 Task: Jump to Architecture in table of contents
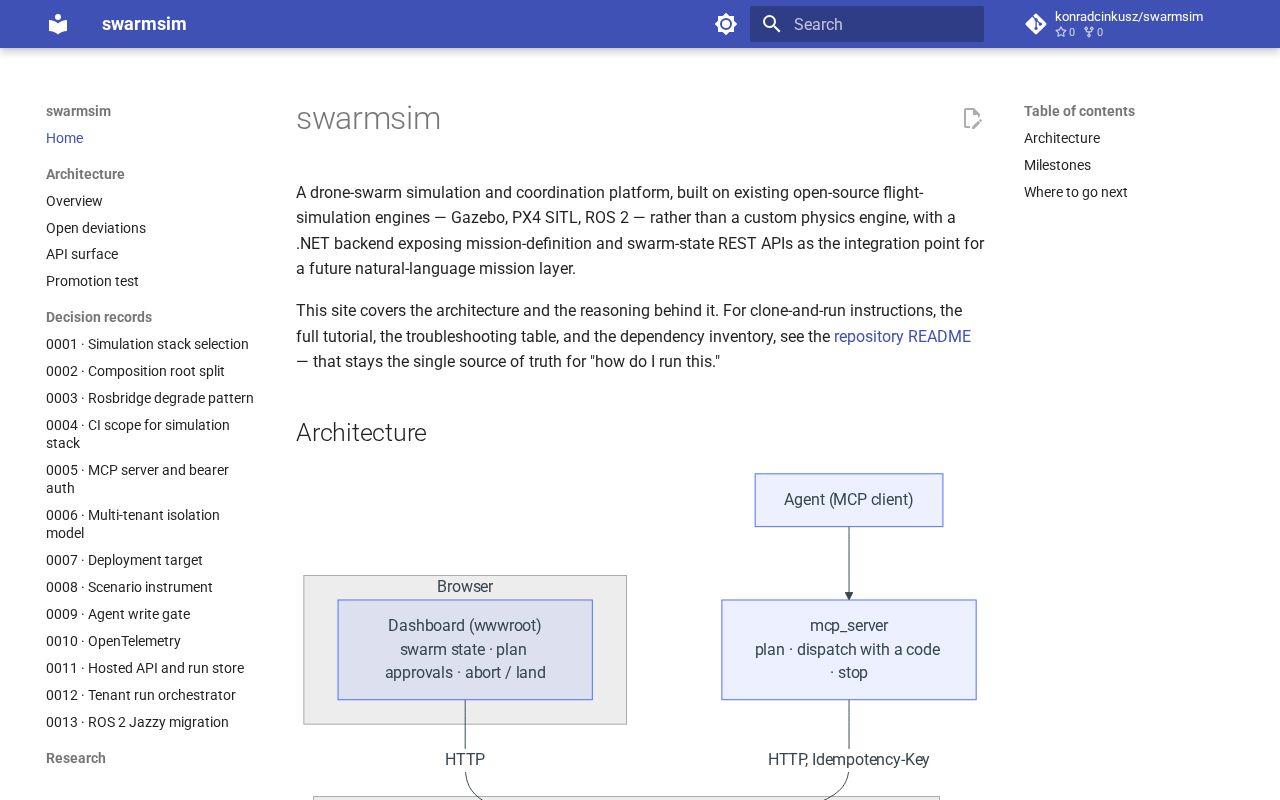[x=1062, y=138]
